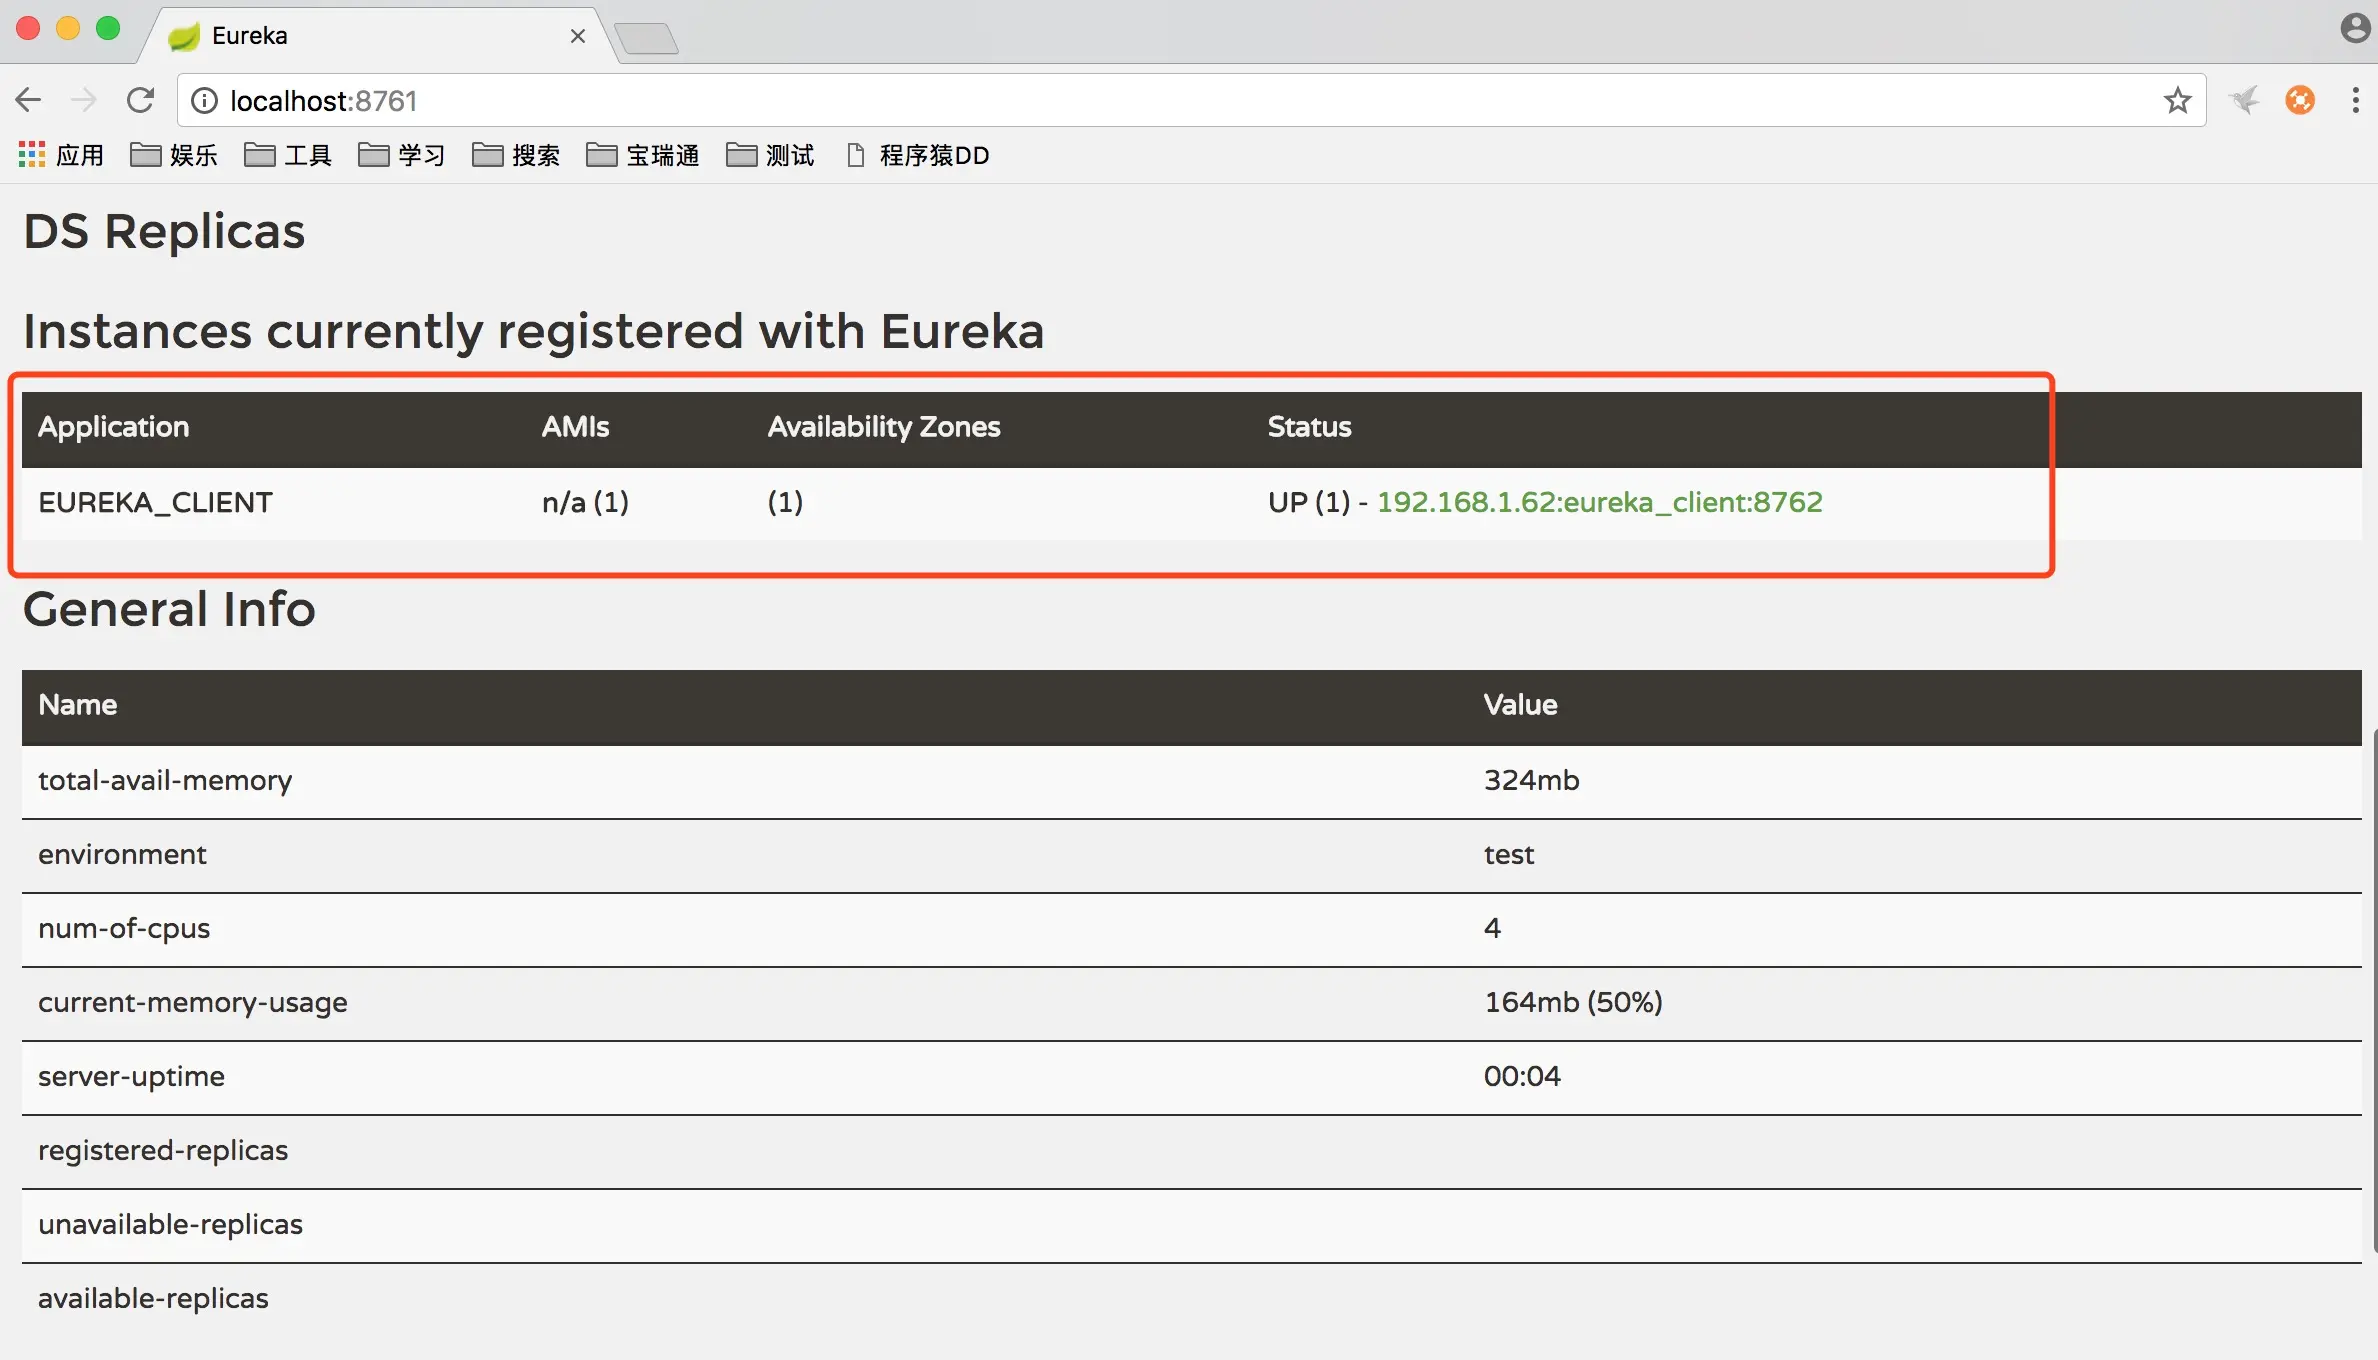Image resolution: width=2378 pixels, height=1360 pixels.
Task: Open the Chrome three-dot menu
Action: click(2355, 100)
